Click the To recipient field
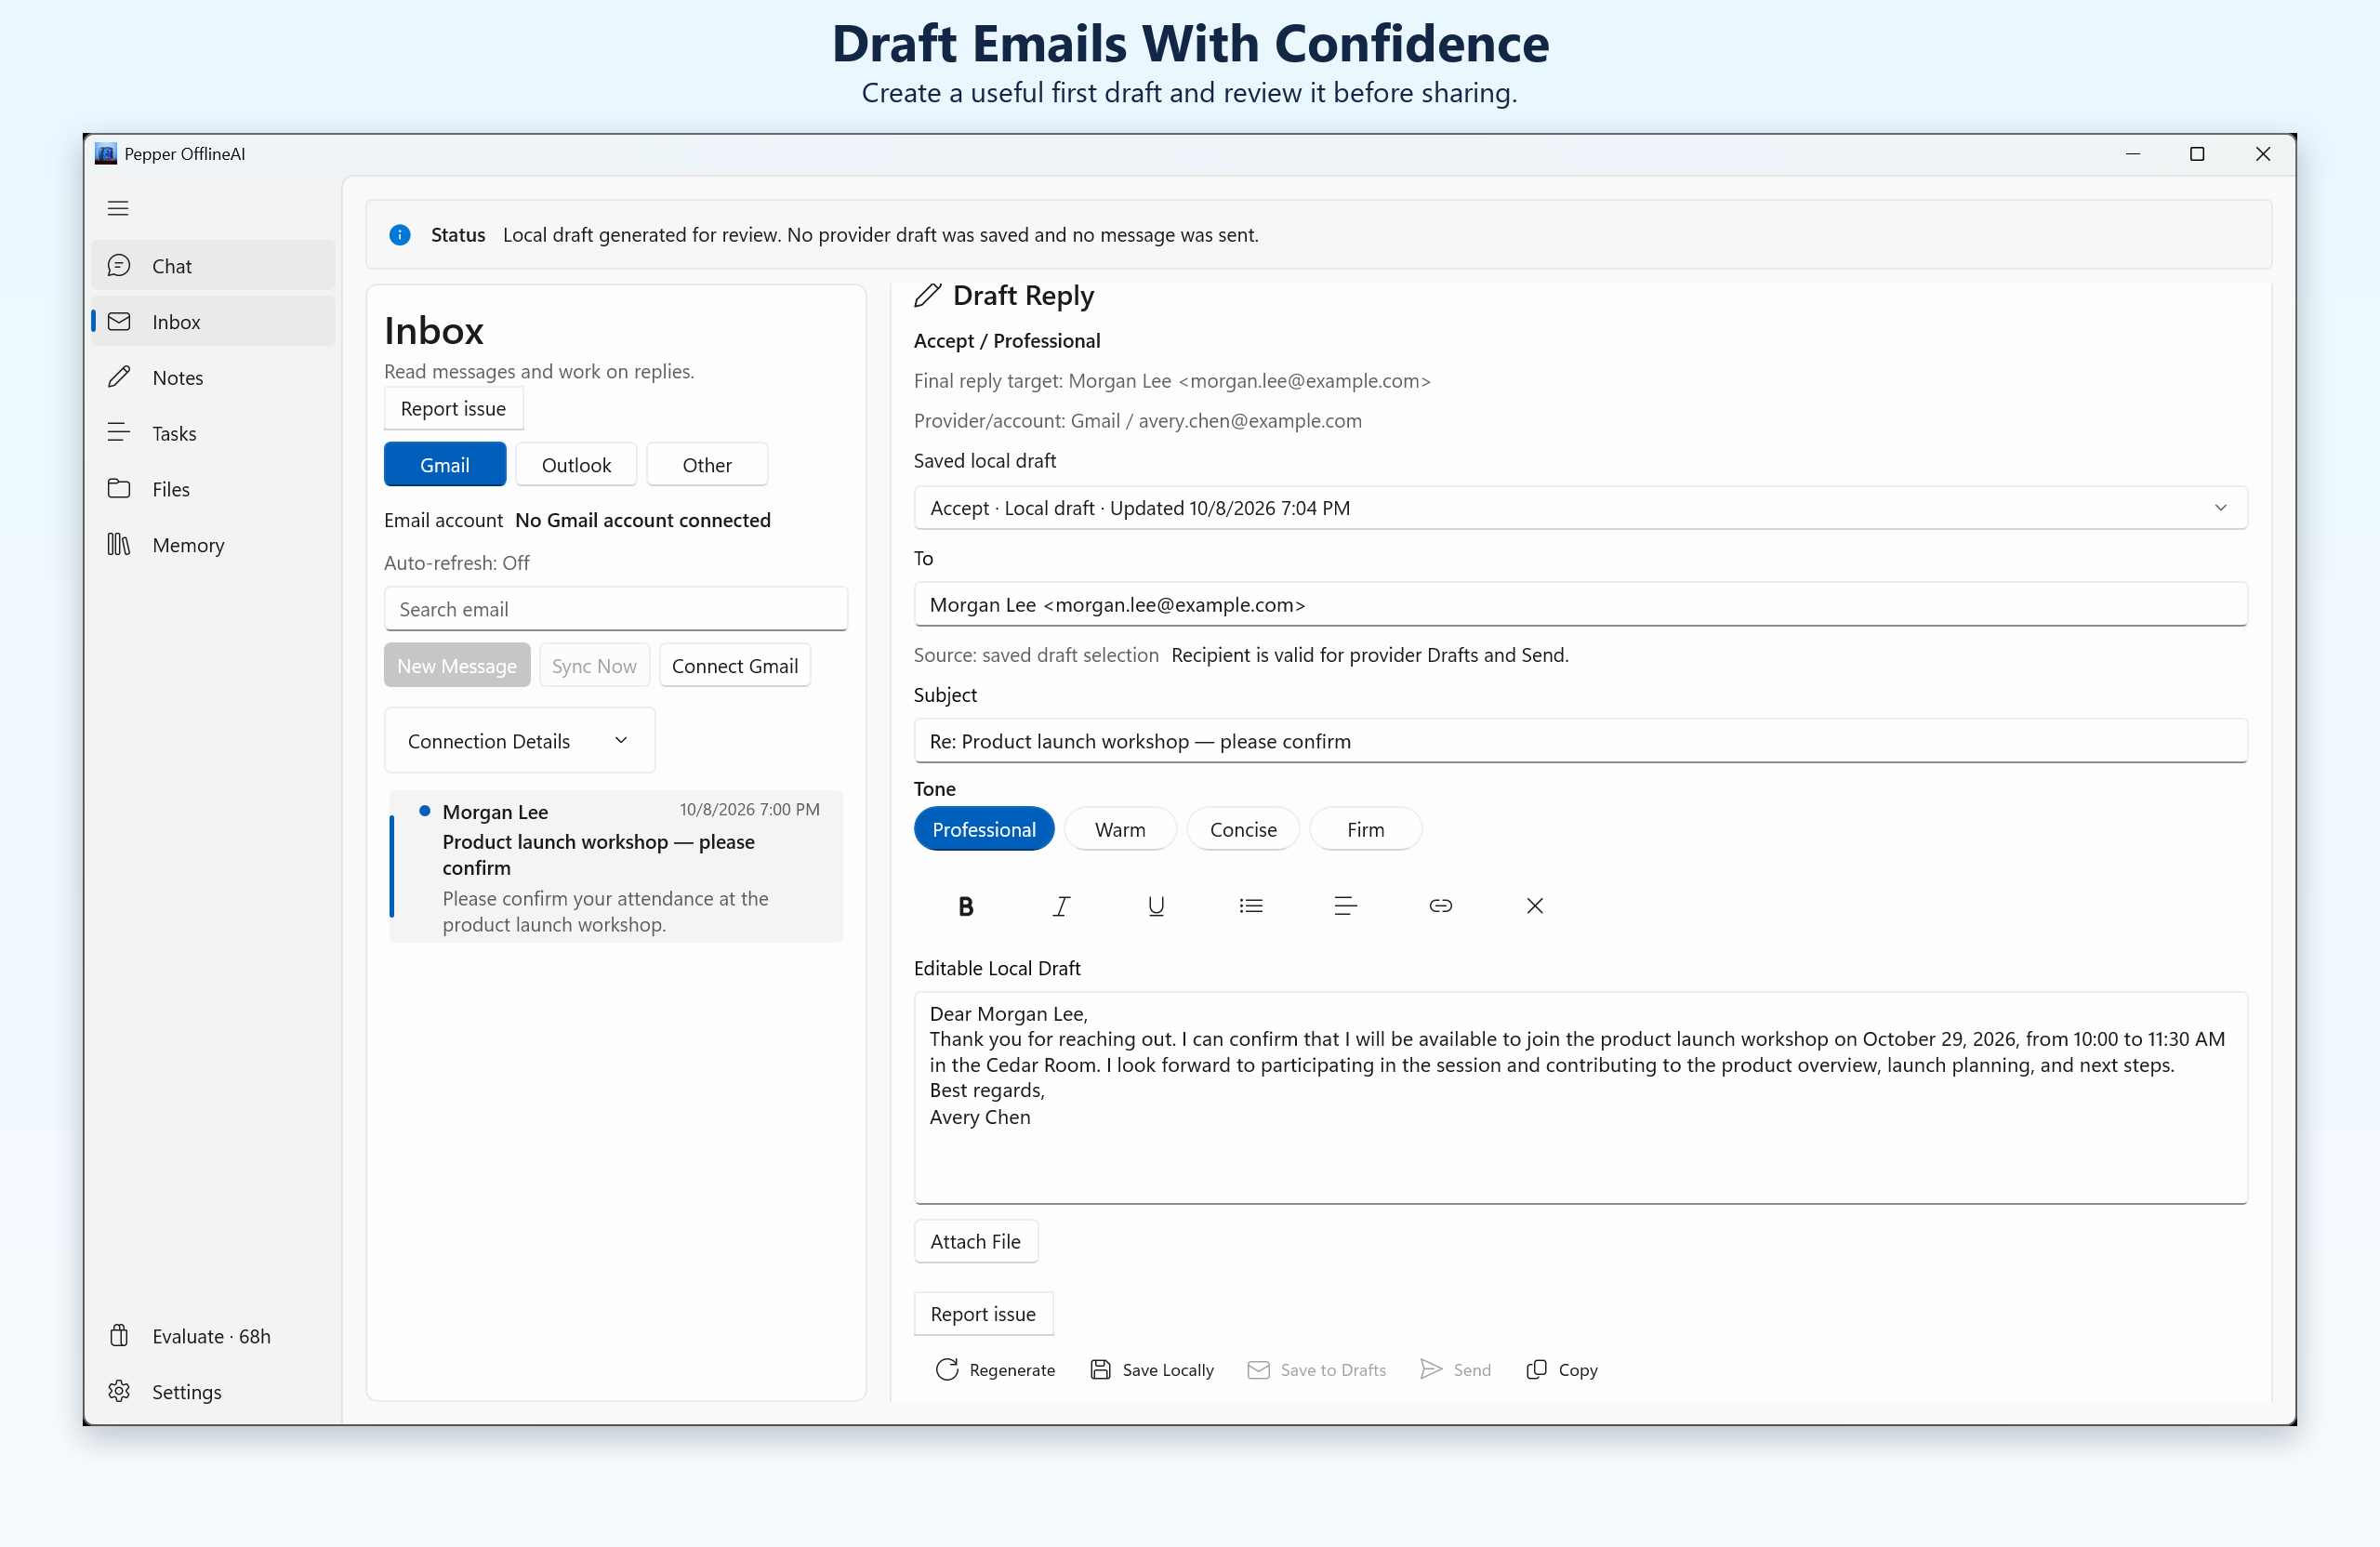 (x=1580, y=605)
